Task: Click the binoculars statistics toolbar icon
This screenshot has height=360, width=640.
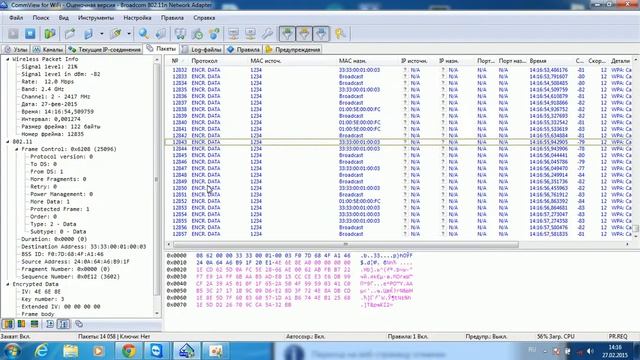Action: (x=180, y=34)
